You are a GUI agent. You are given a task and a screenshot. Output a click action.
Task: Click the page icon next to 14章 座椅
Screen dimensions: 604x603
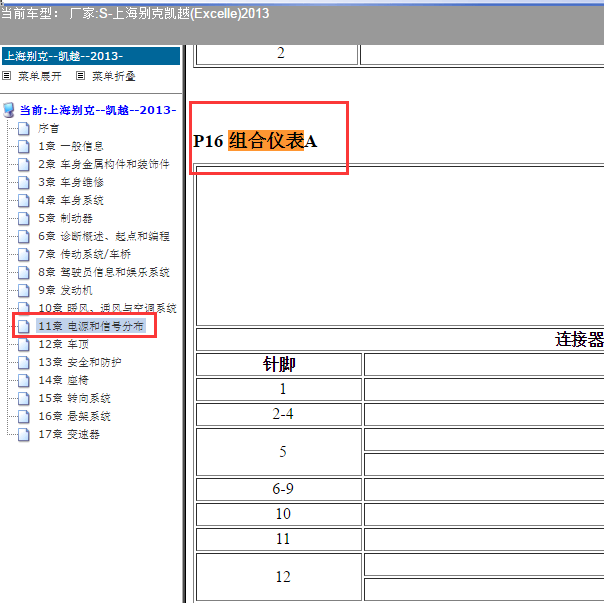click(x=23, y=380)
